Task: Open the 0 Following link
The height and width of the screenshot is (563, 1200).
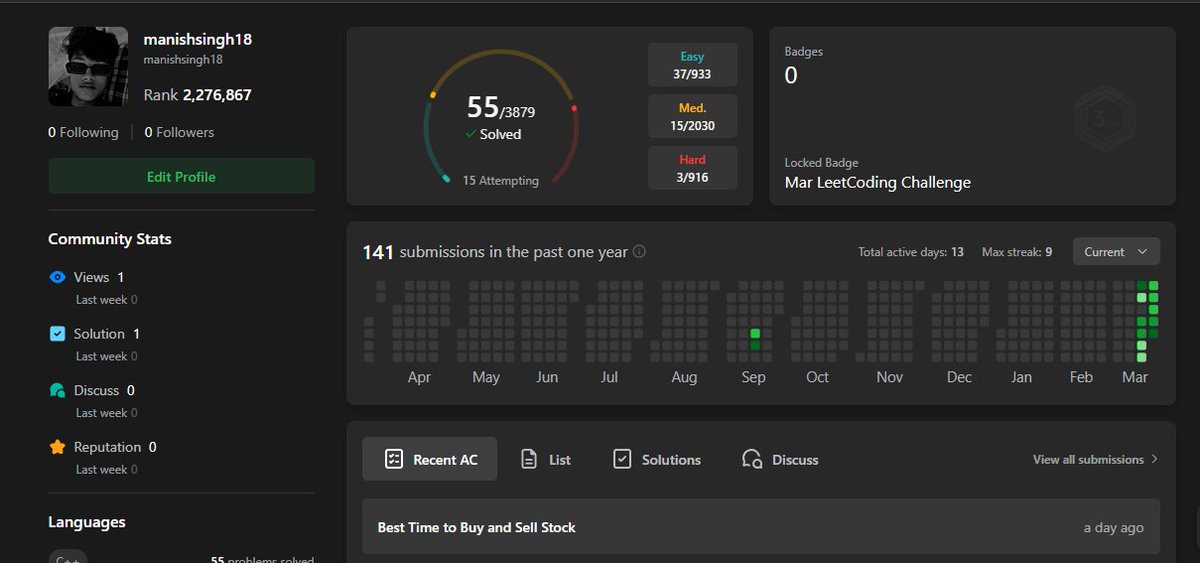Action: point(83,132)
